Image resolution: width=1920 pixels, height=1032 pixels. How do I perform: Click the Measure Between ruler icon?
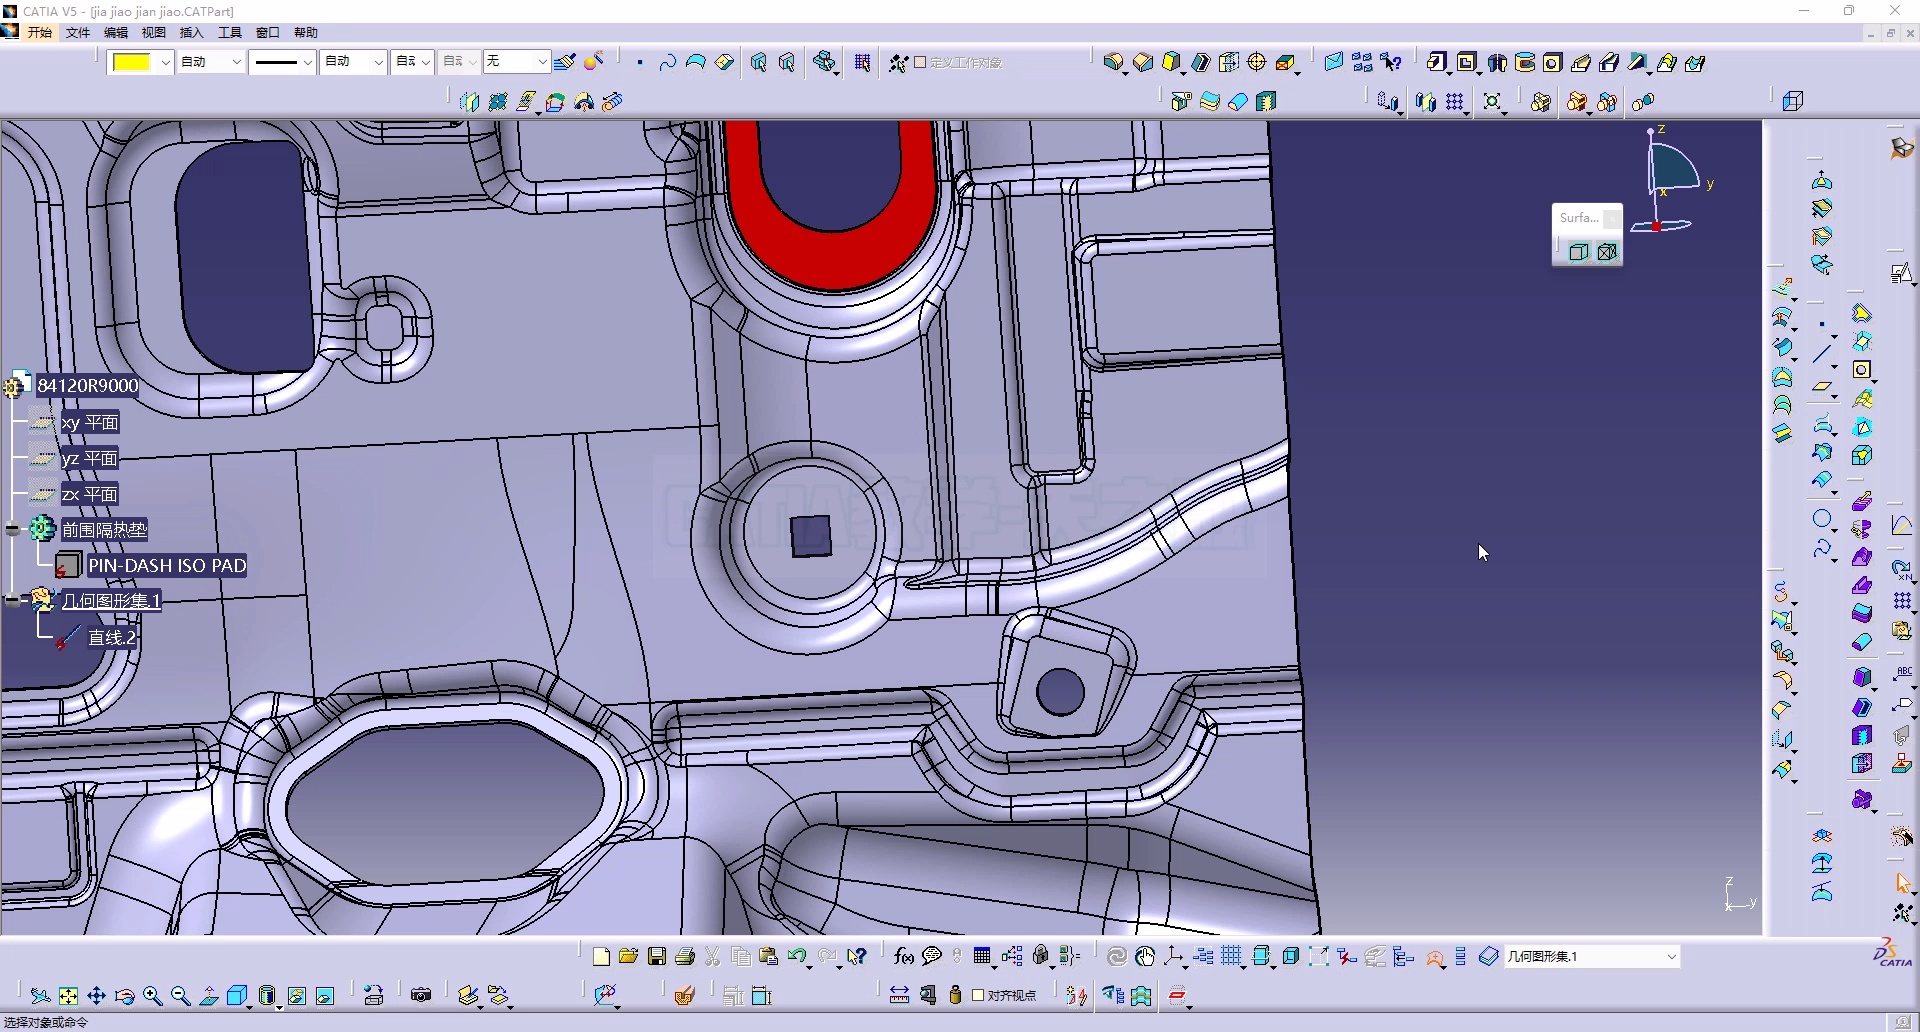(x=899, y=995)
